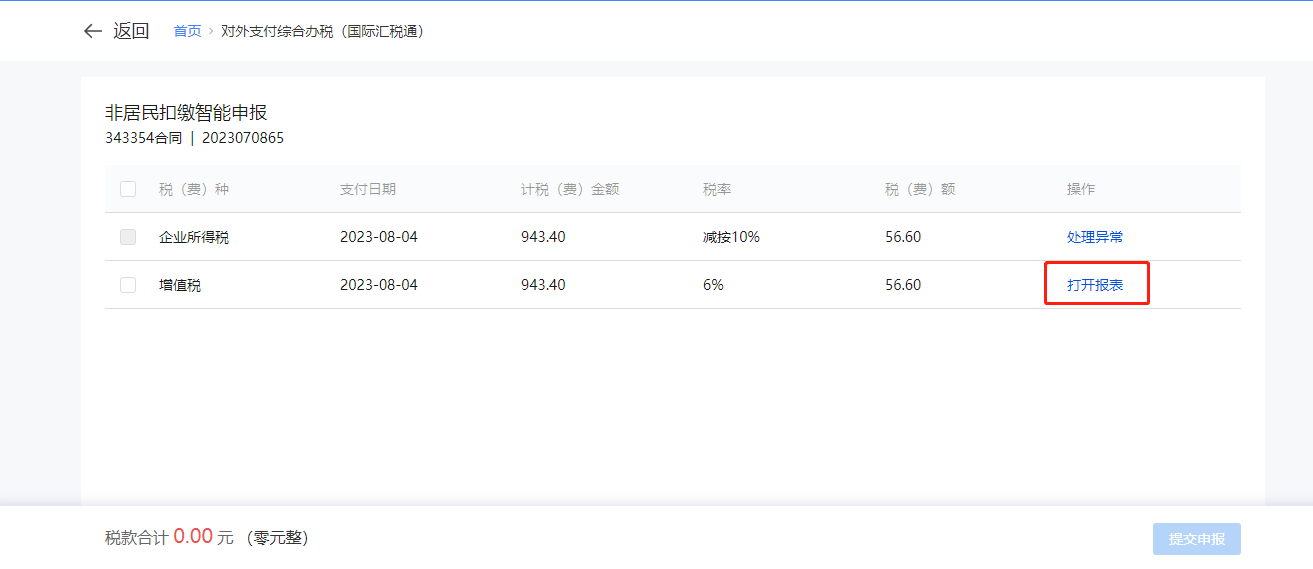This screenshot has width=1313, height=569.
Task: Click the 计税（费）金额 column header
Action: click(x=570, y=189)
